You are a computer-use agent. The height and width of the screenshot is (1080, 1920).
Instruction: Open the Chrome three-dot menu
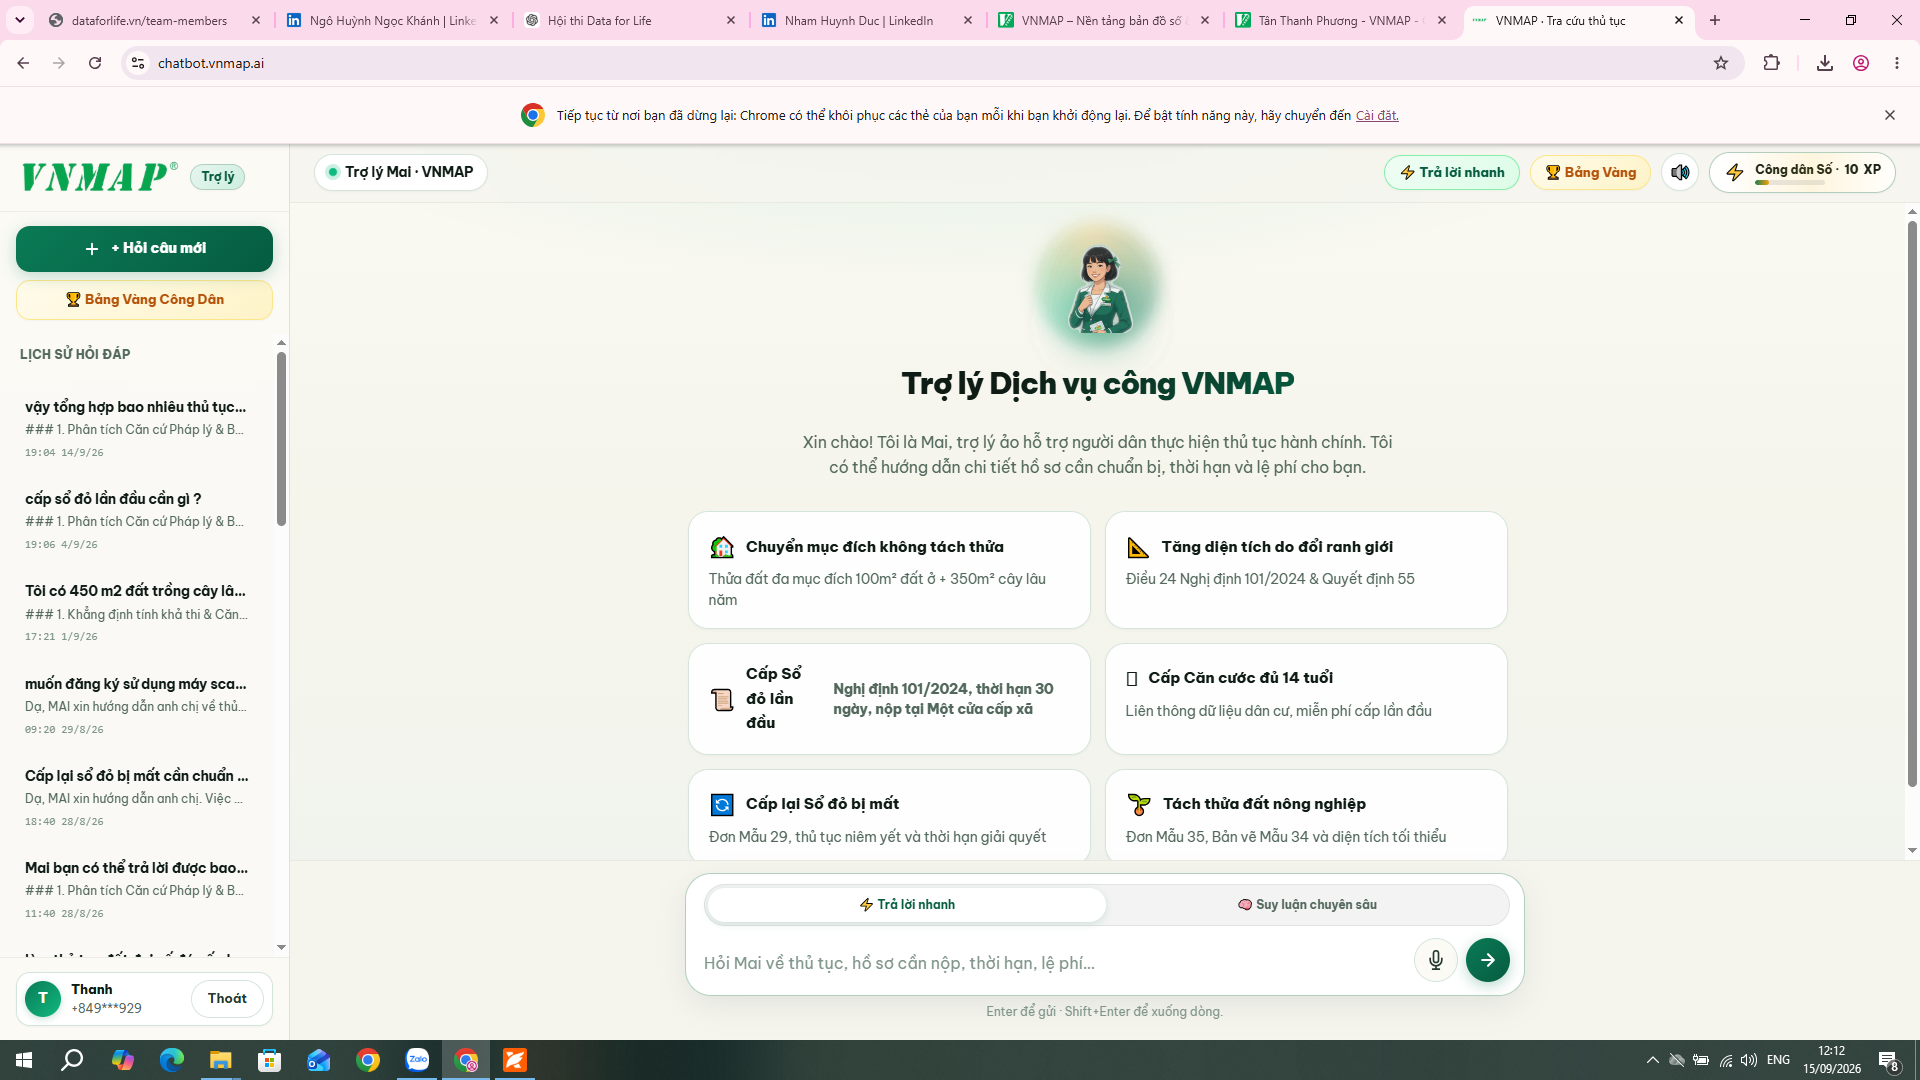point(1896,63)
